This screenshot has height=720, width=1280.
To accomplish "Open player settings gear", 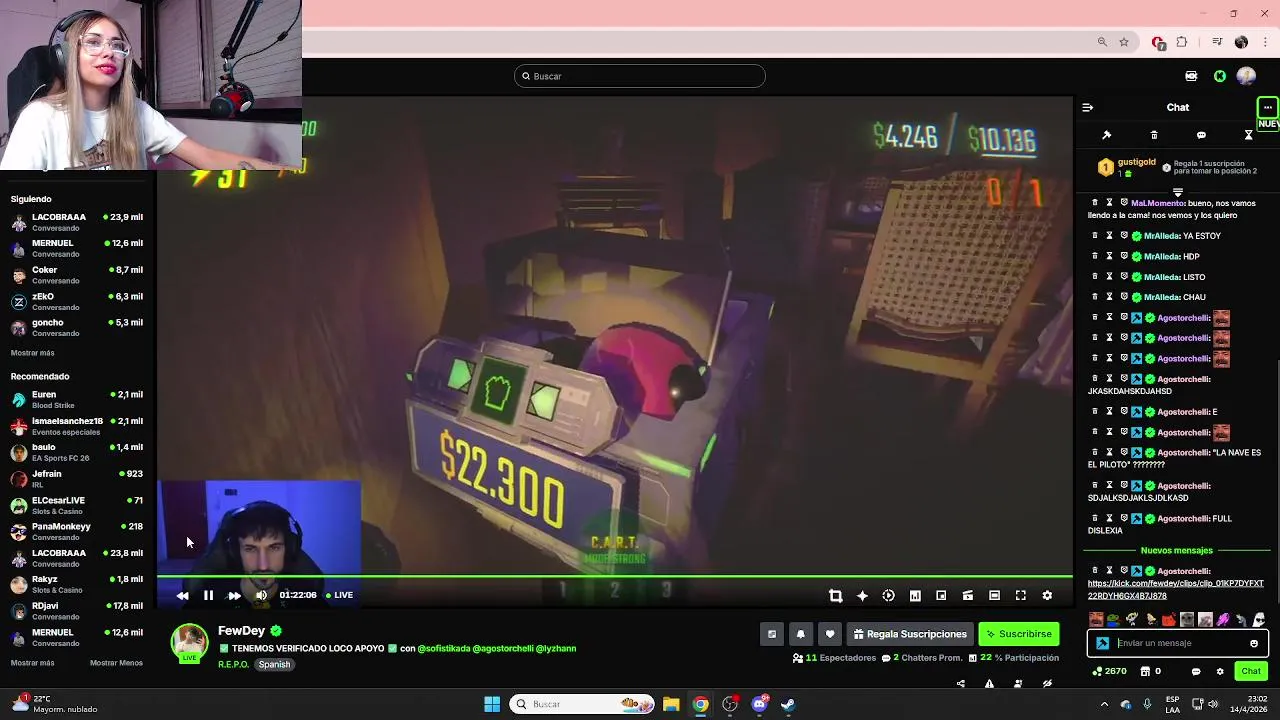I will tap(1047, 595).
